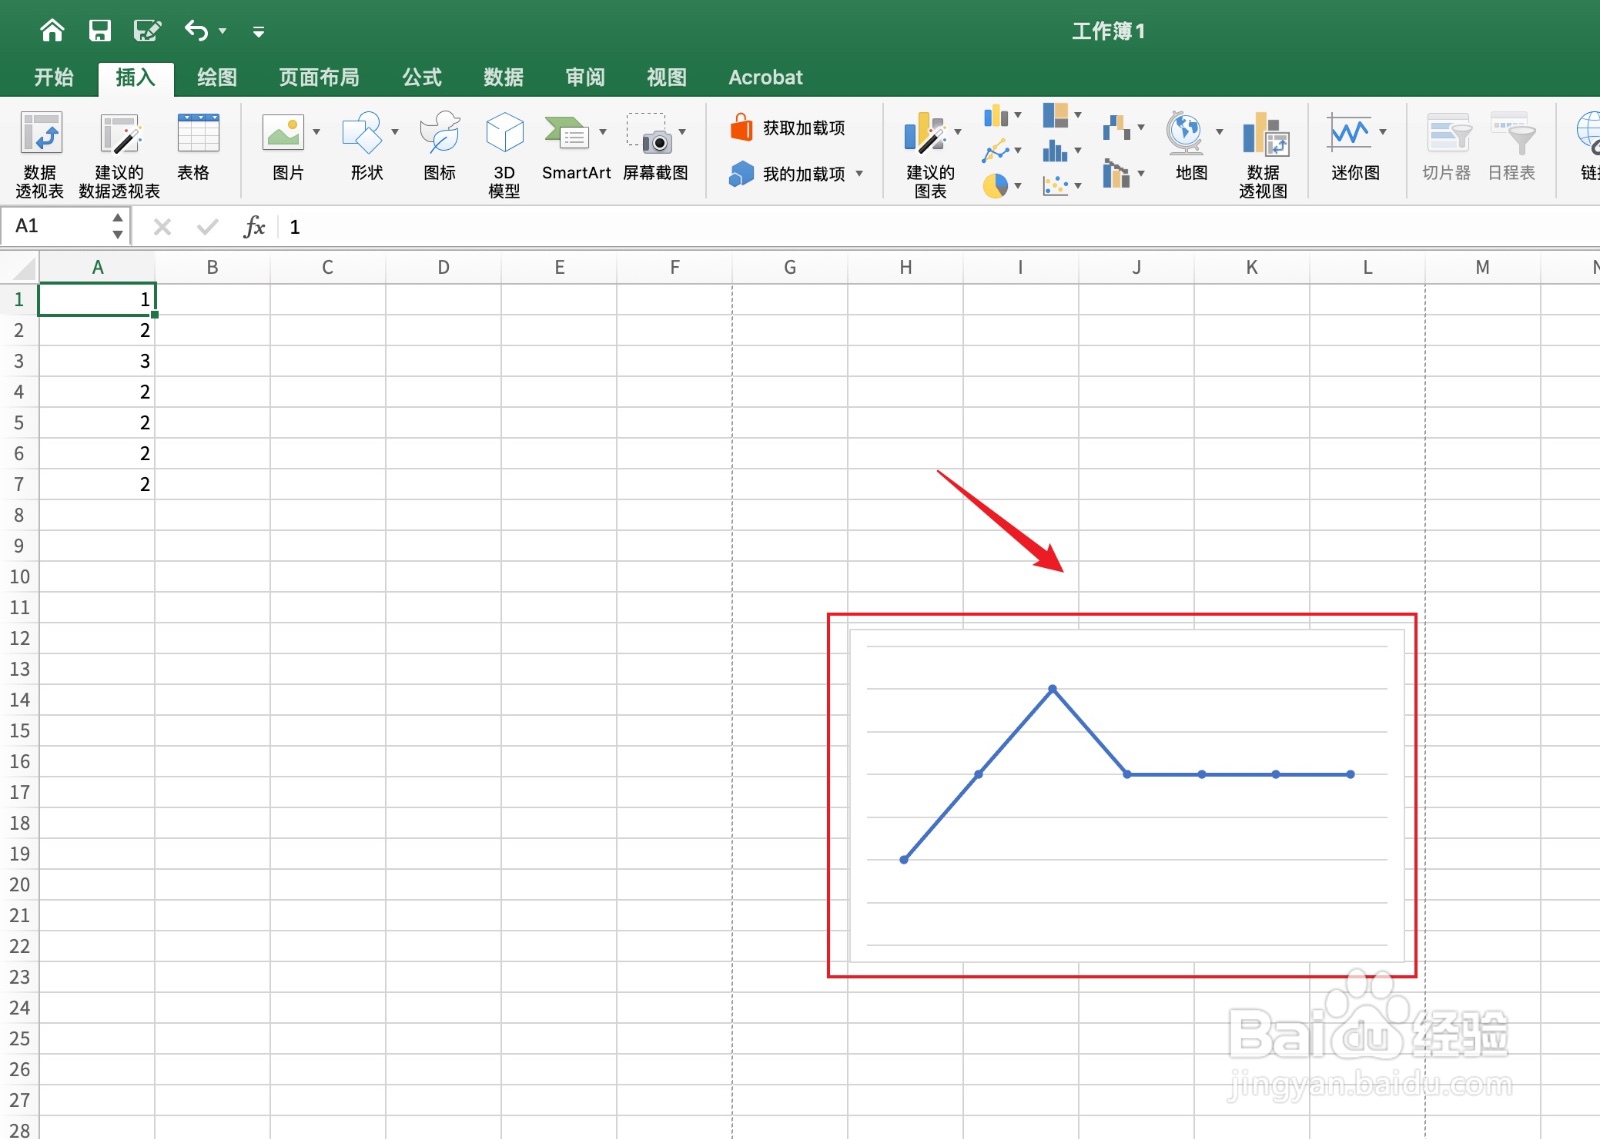Switch to the Review (审阅) tab

[585, 78]
